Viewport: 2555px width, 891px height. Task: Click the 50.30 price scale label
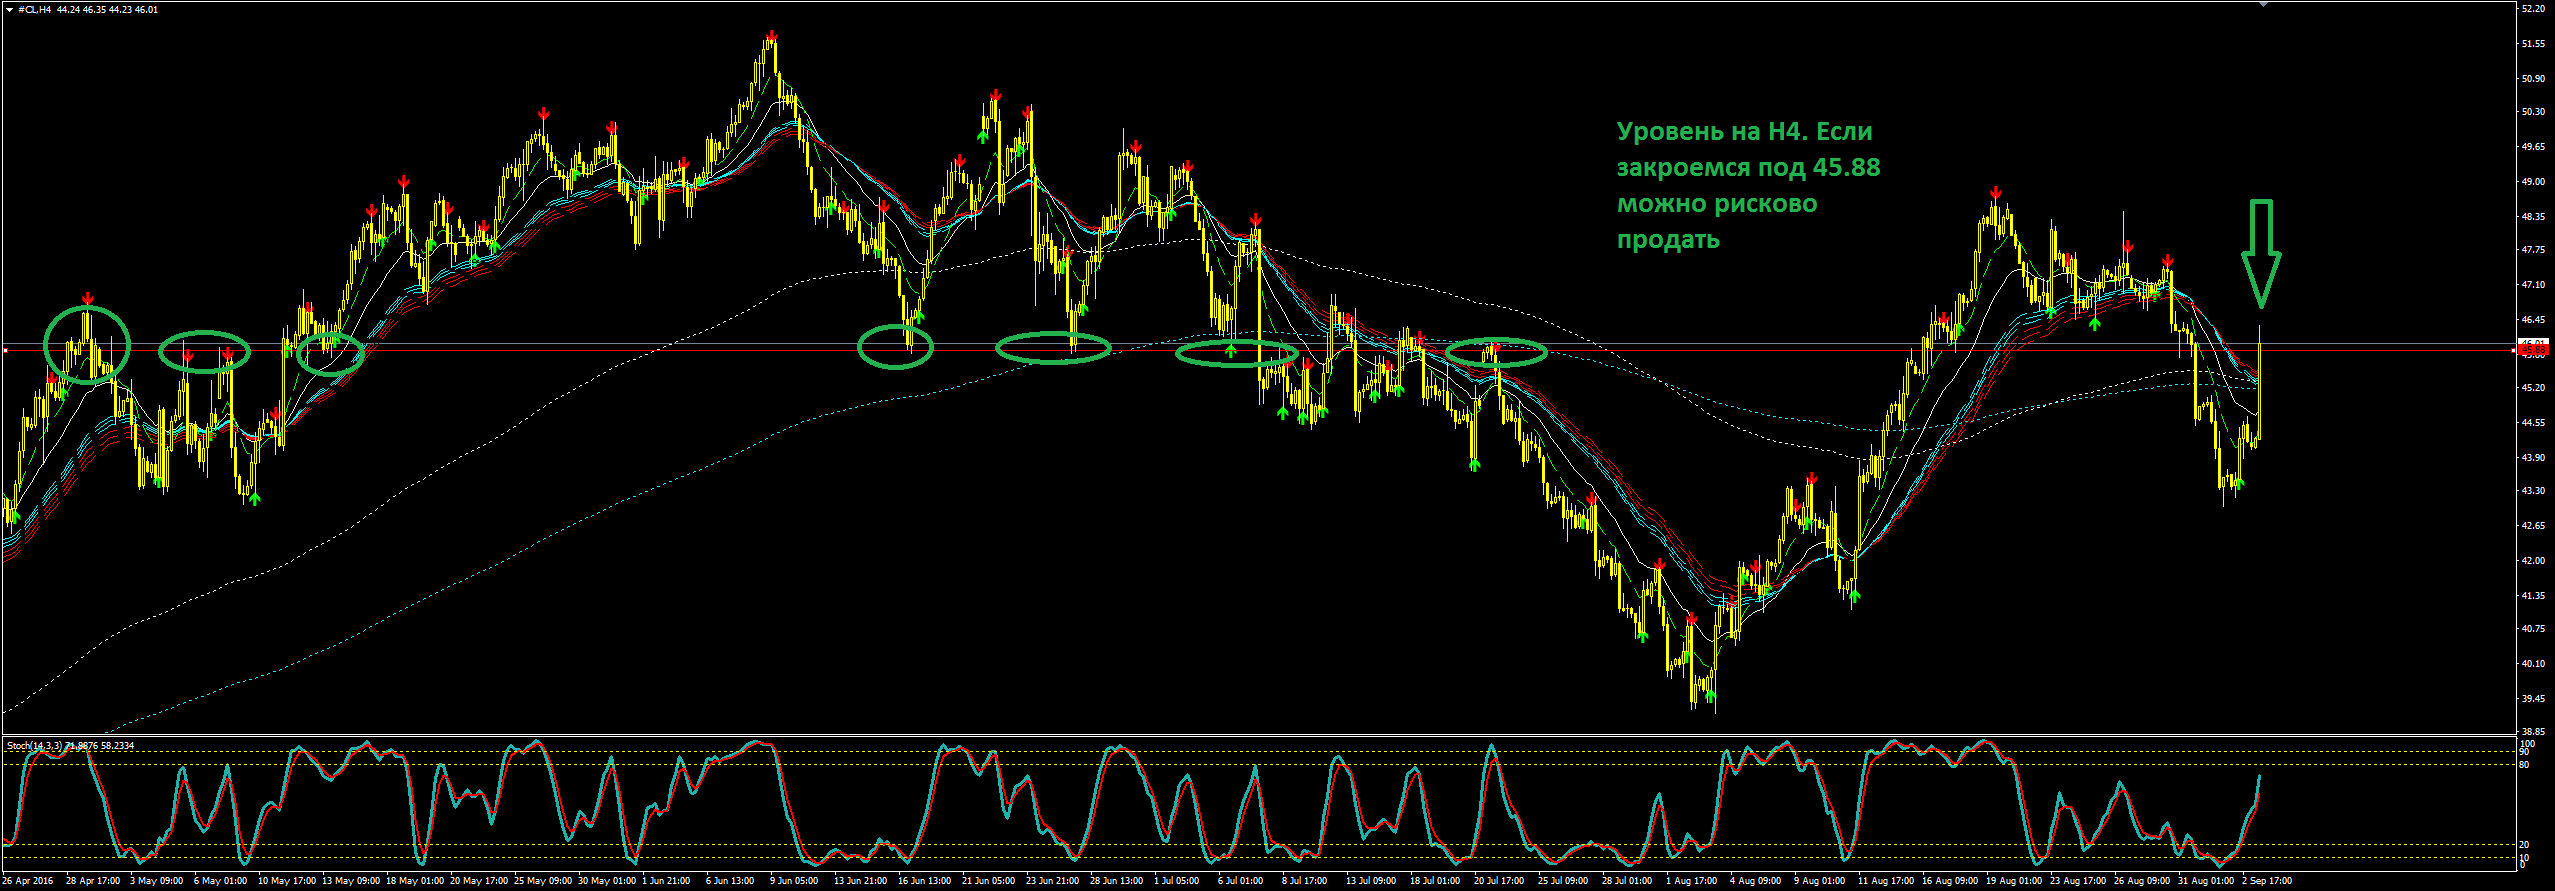(2532, 112)
